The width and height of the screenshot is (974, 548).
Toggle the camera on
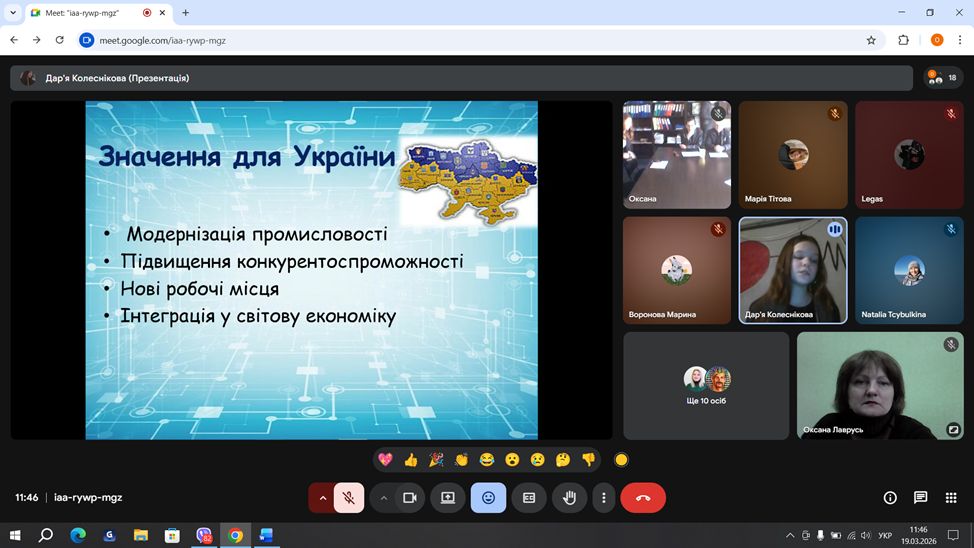[409, 497]
